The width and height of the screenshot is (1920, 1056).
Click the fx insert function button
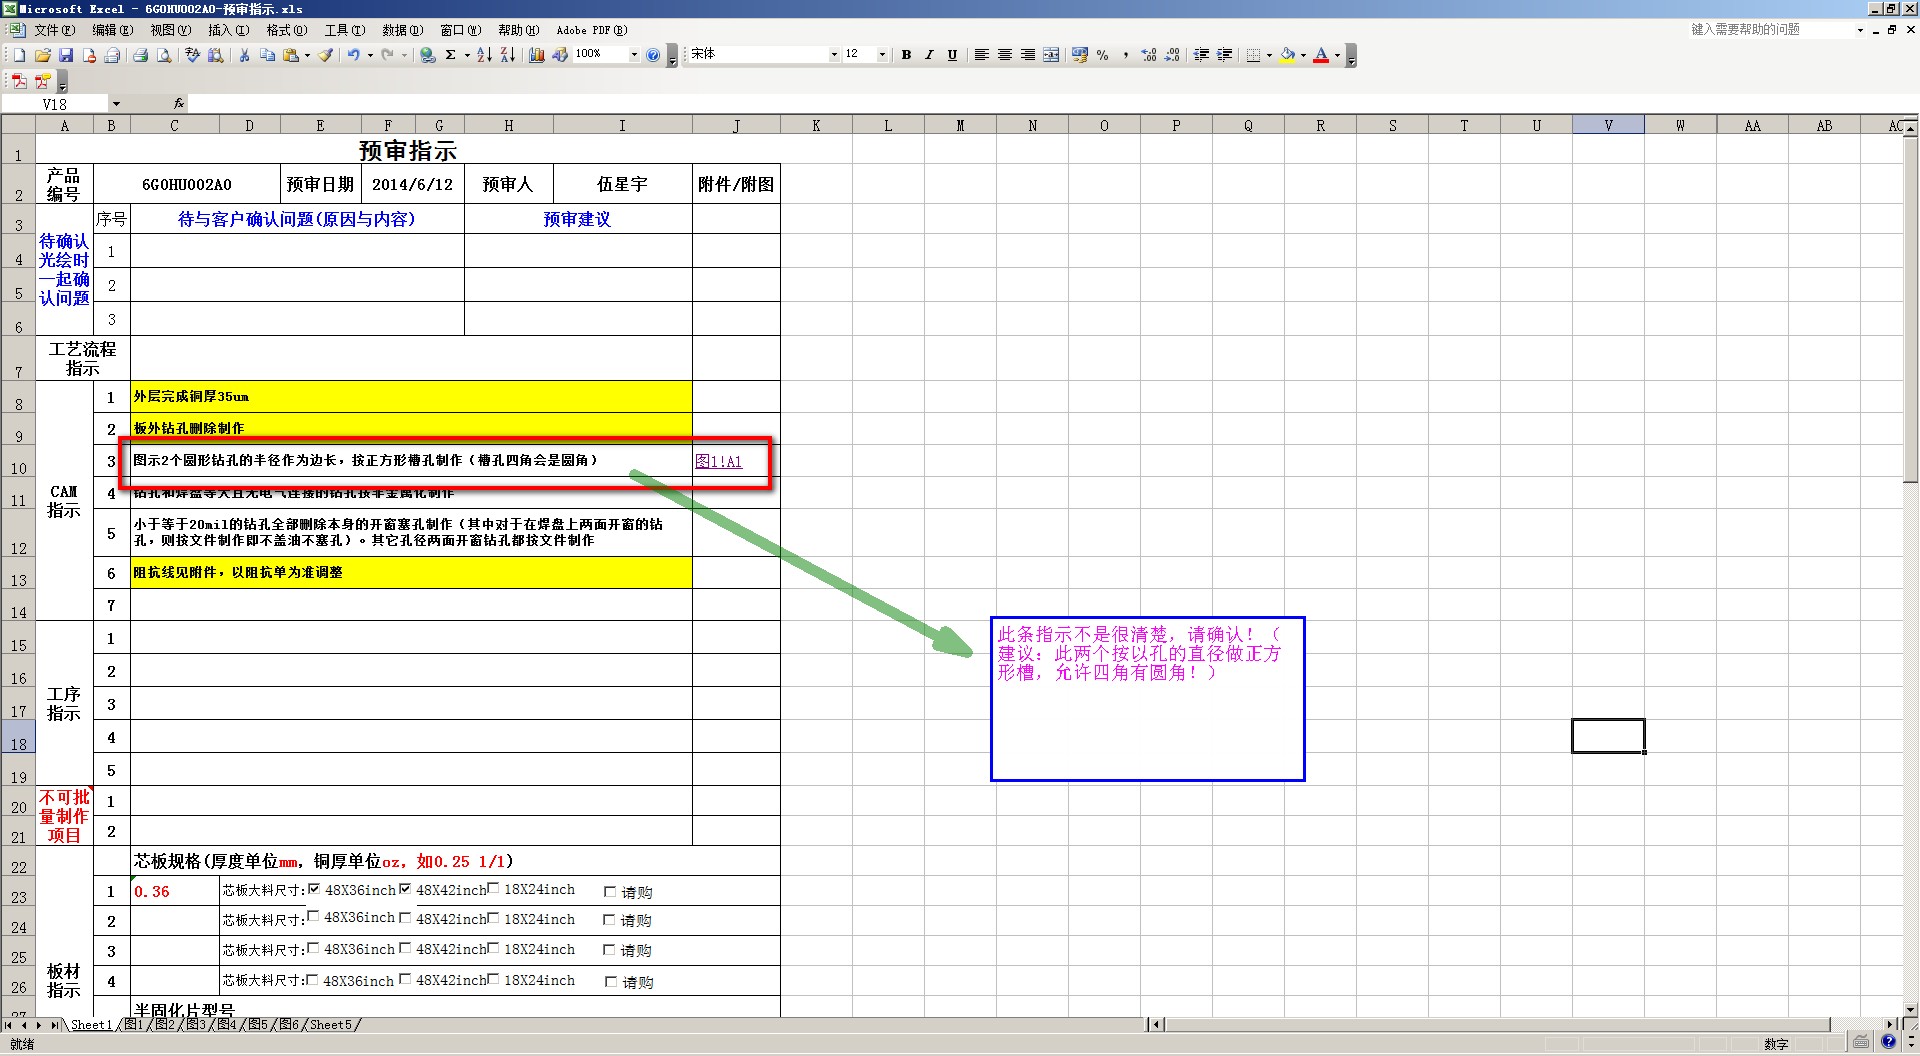pos(179,103)
